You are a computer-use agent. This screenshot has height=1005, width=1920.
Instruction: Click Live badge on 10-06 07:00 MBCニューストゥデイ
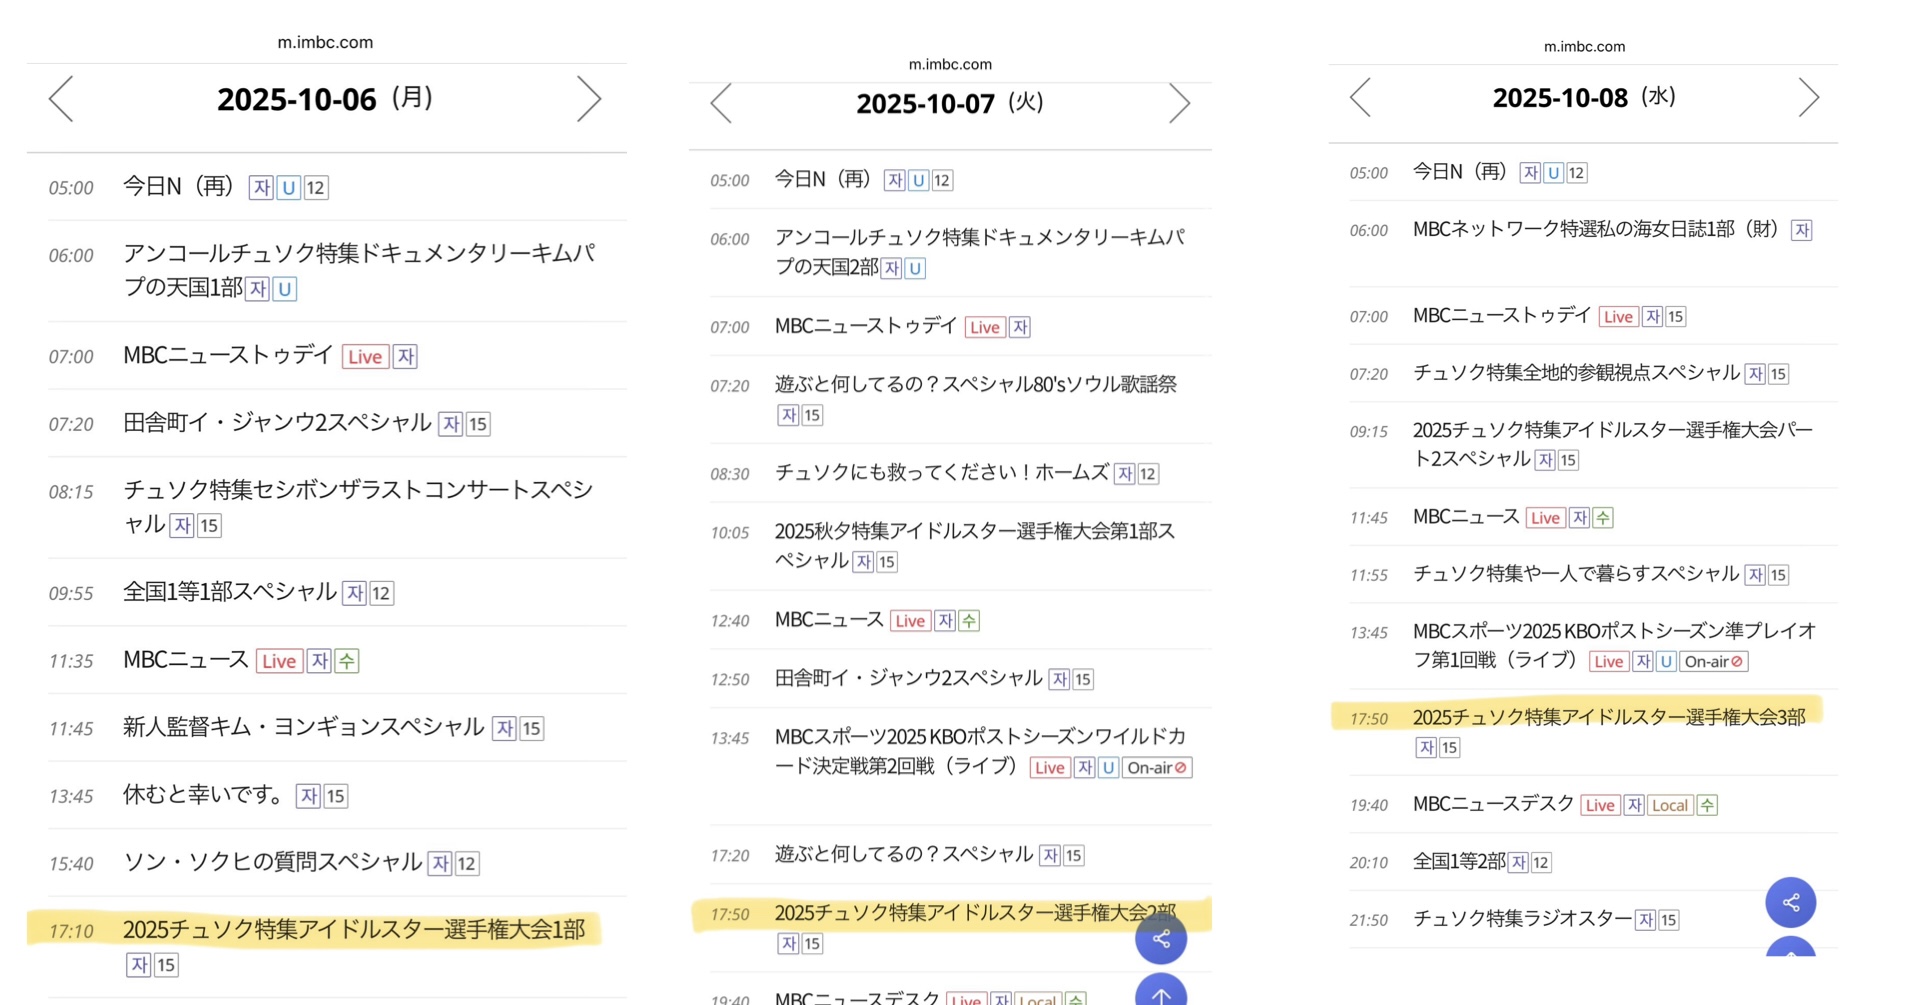coord(365,357)
